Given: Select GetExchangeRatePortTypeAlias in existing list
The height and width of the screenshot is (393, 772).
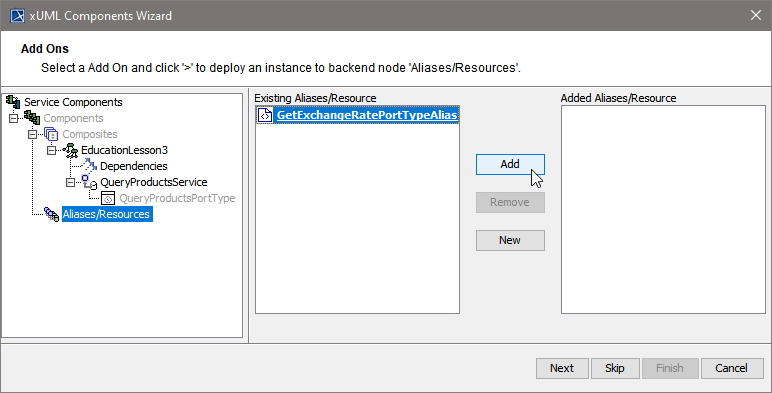Looking at the screenshot, I should (x=367, y=115).
